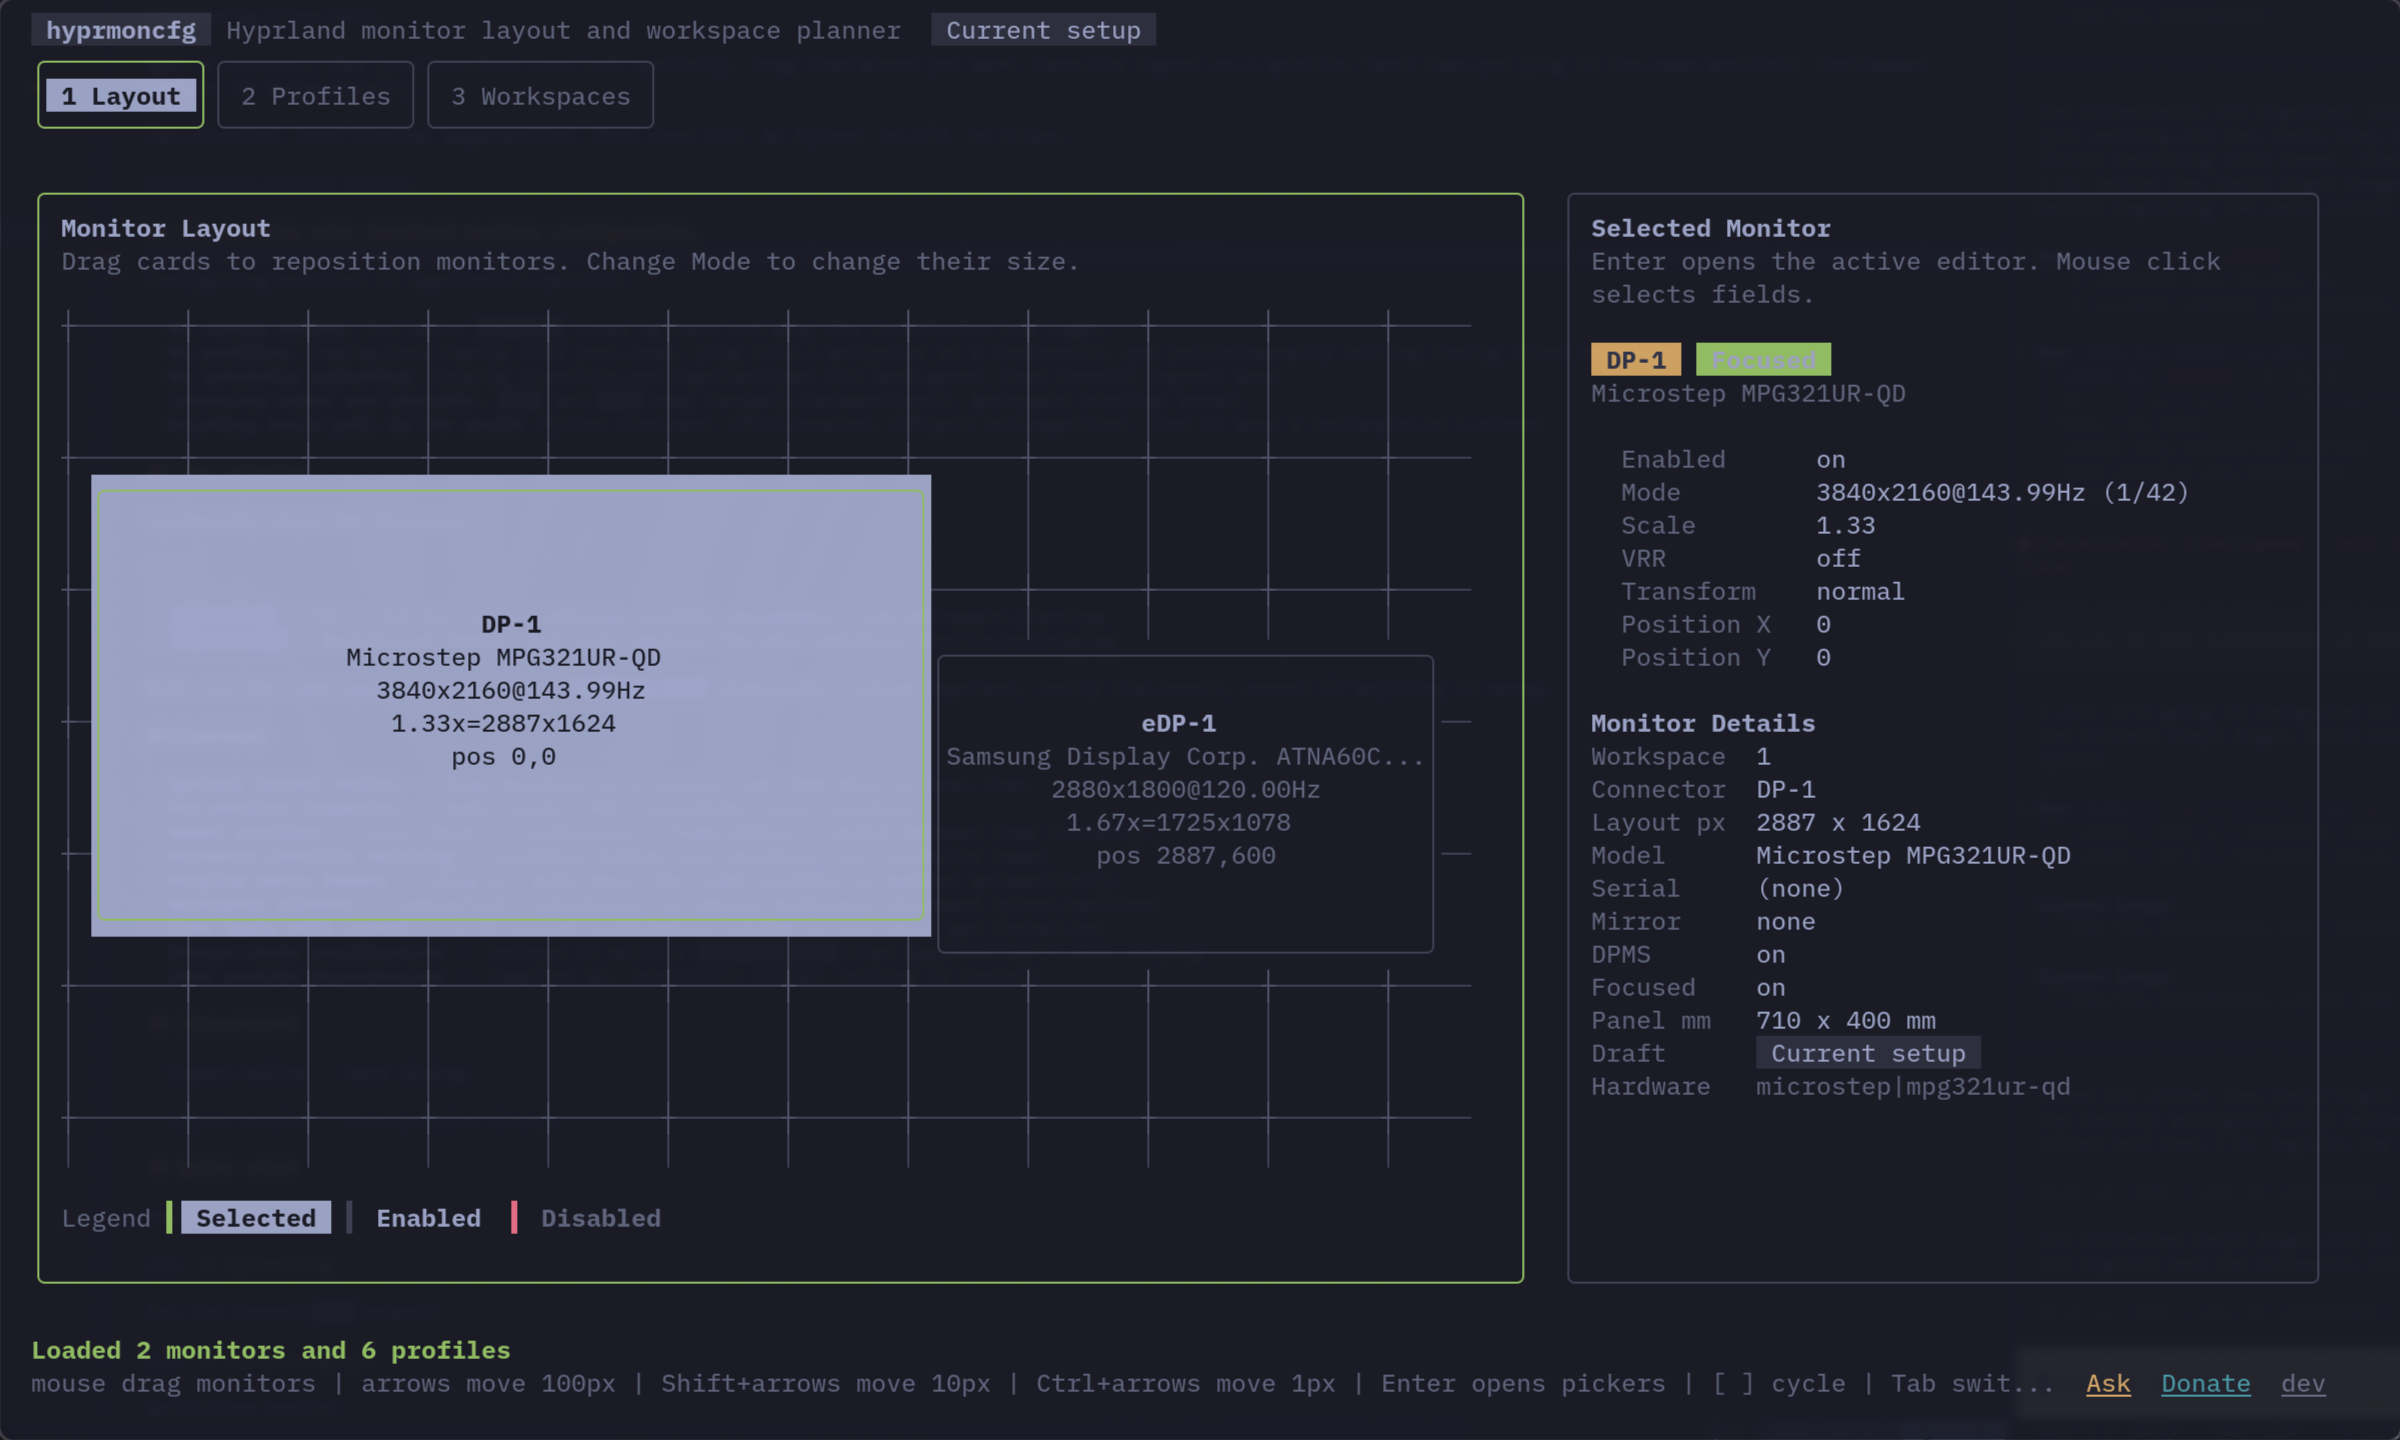Screen dimensions: 2400x1440
Task: Click the Enabled legend indicator
Action: (428, 1217)
